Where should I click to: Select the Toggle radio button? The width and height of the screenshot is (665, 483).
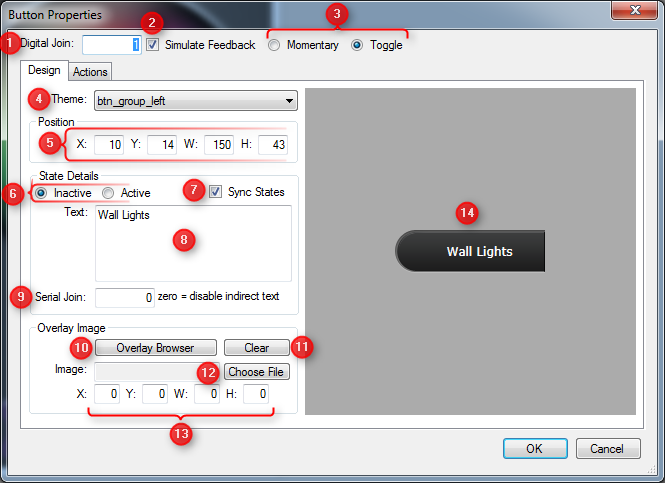point(357,45)
